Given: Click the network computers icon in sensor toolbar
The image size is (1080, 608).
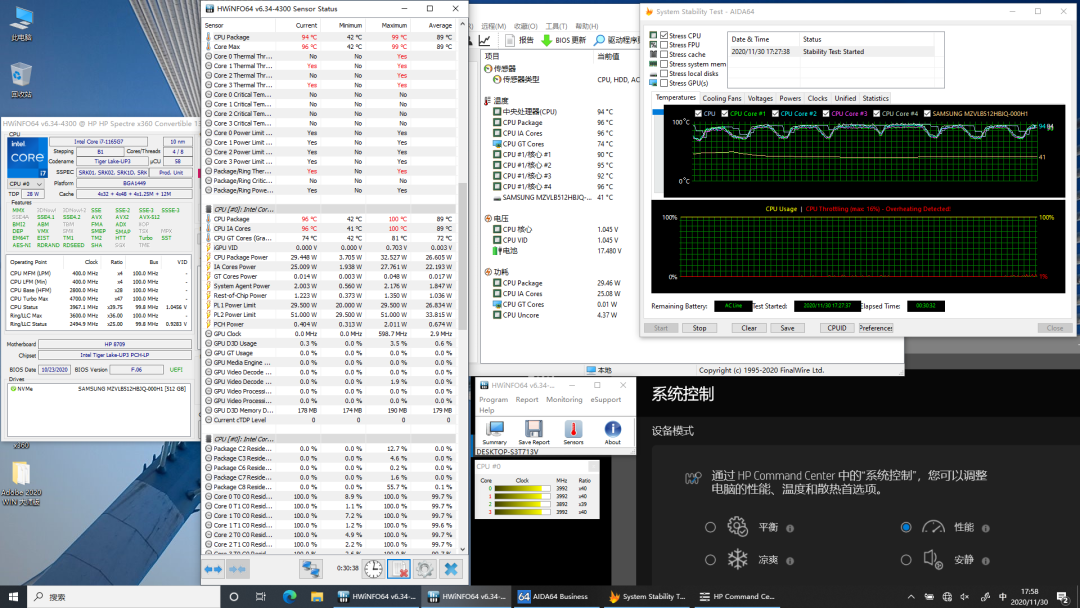Looking at the screenshot, I should (x=311, y=569).
